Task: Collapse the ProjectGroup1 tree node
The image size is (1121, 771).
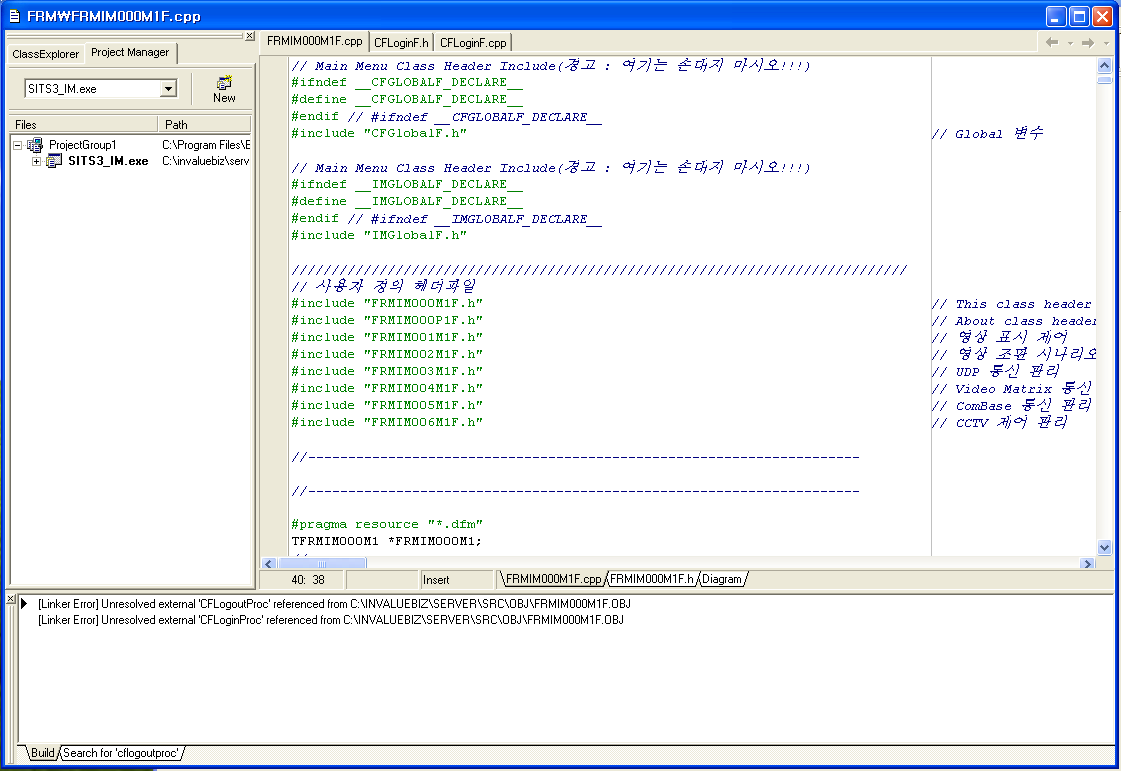Action: point(18,145)
